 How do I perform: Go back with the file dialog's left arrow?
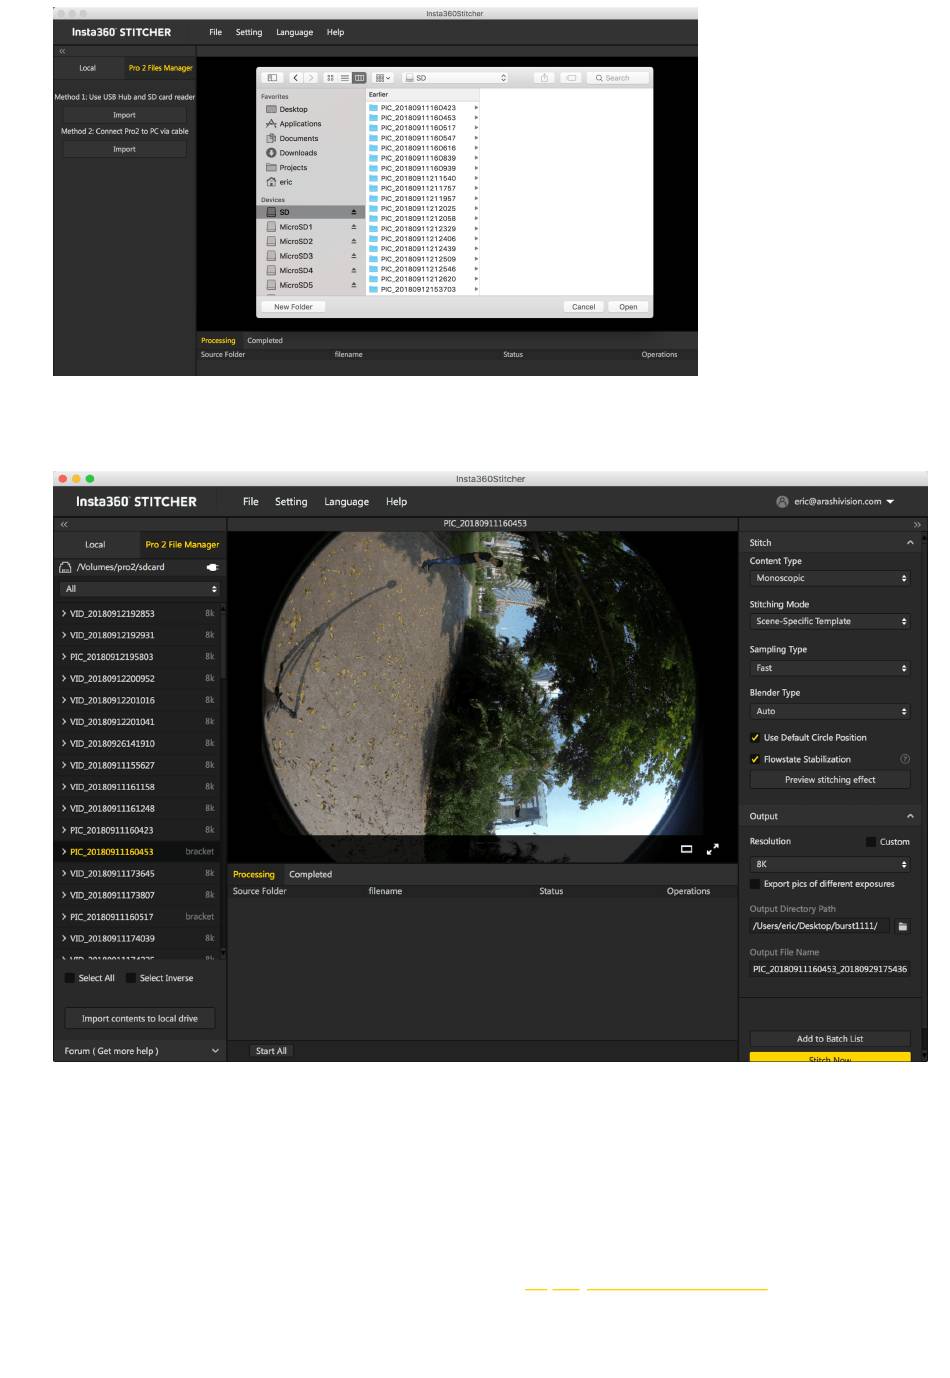(x=296, y=77)
